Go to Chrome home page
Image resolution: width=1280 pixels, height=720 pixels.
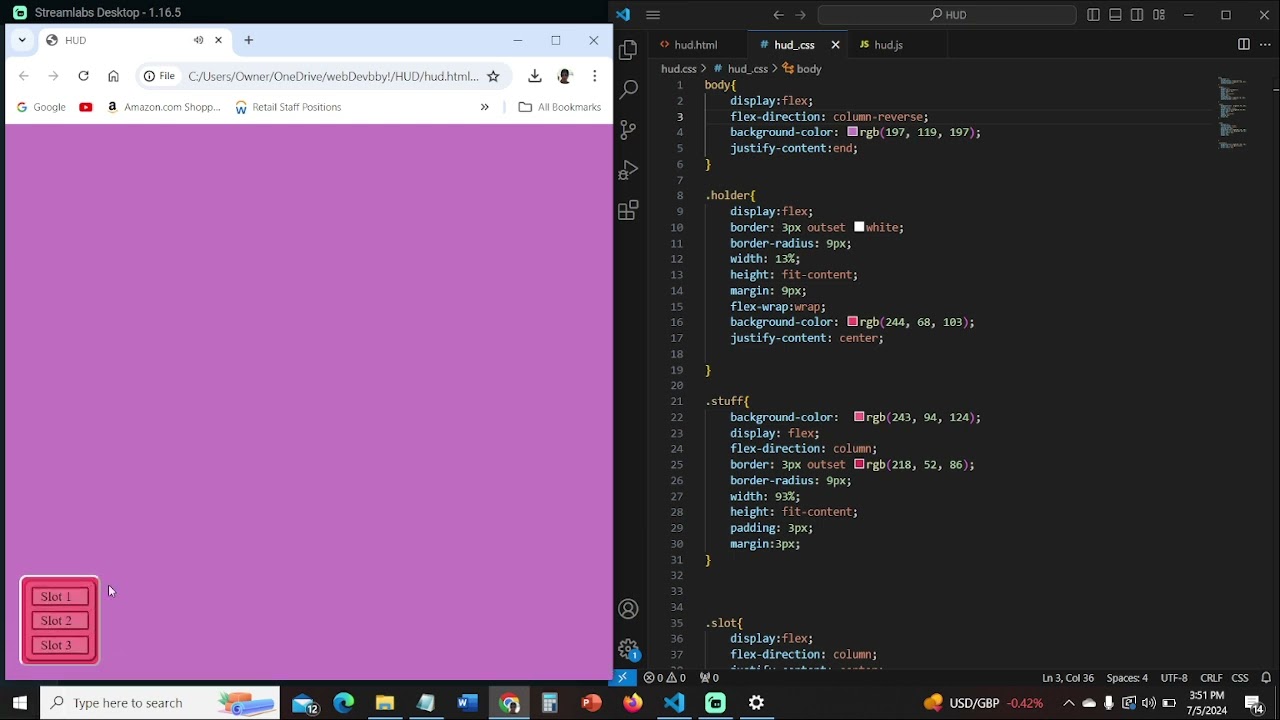pos(113,76)
